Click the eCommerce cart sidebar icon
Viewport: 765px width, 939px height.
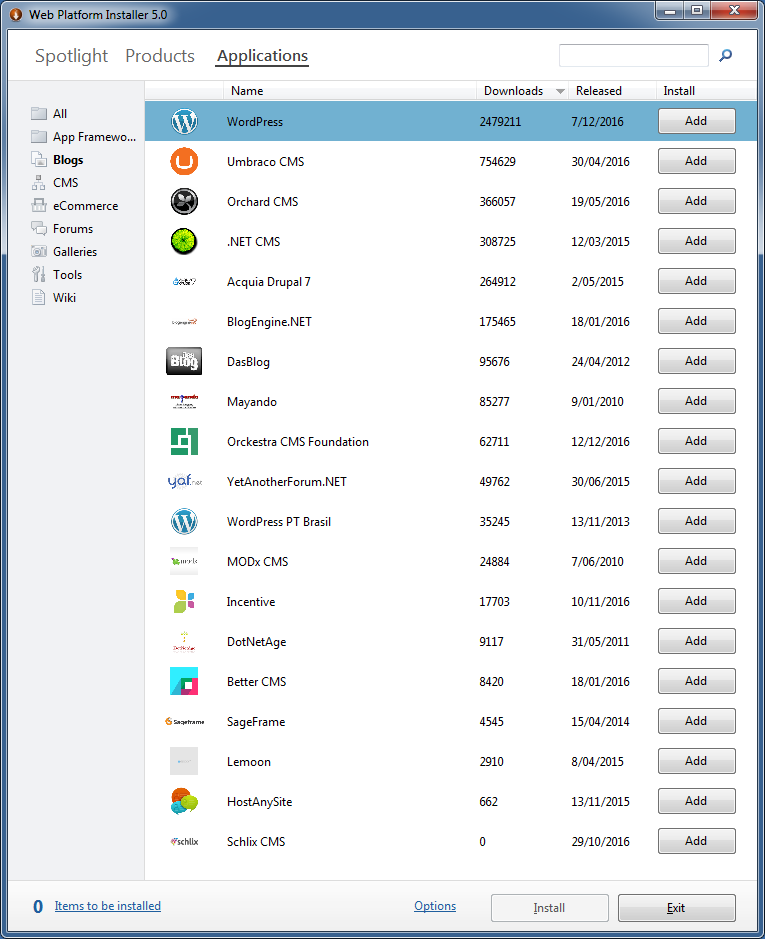[39, 205]
